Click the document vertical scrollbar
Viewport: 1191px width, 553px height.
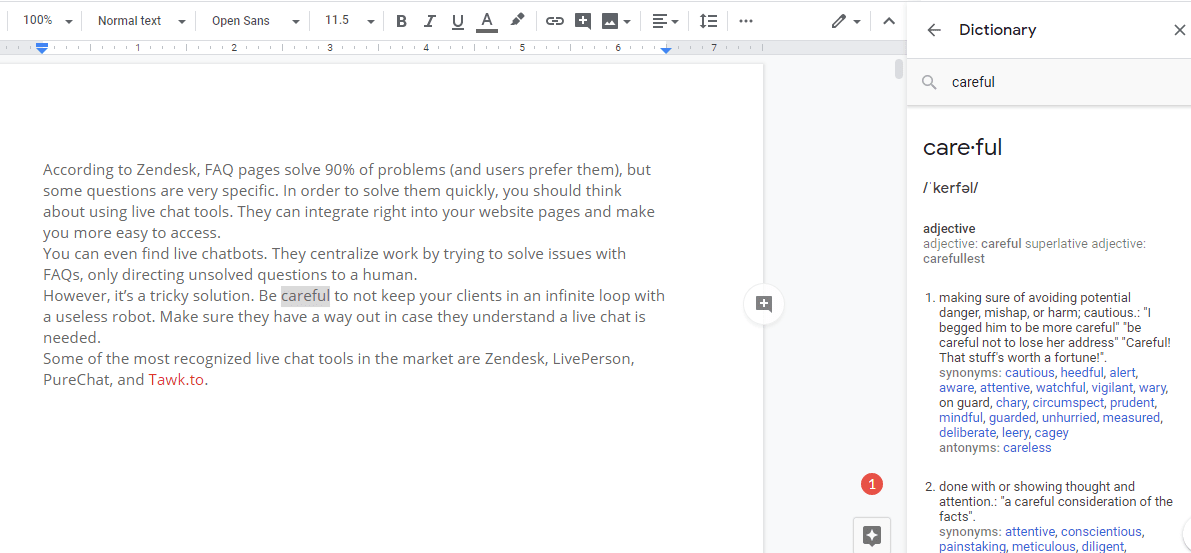tap(899, 68)
